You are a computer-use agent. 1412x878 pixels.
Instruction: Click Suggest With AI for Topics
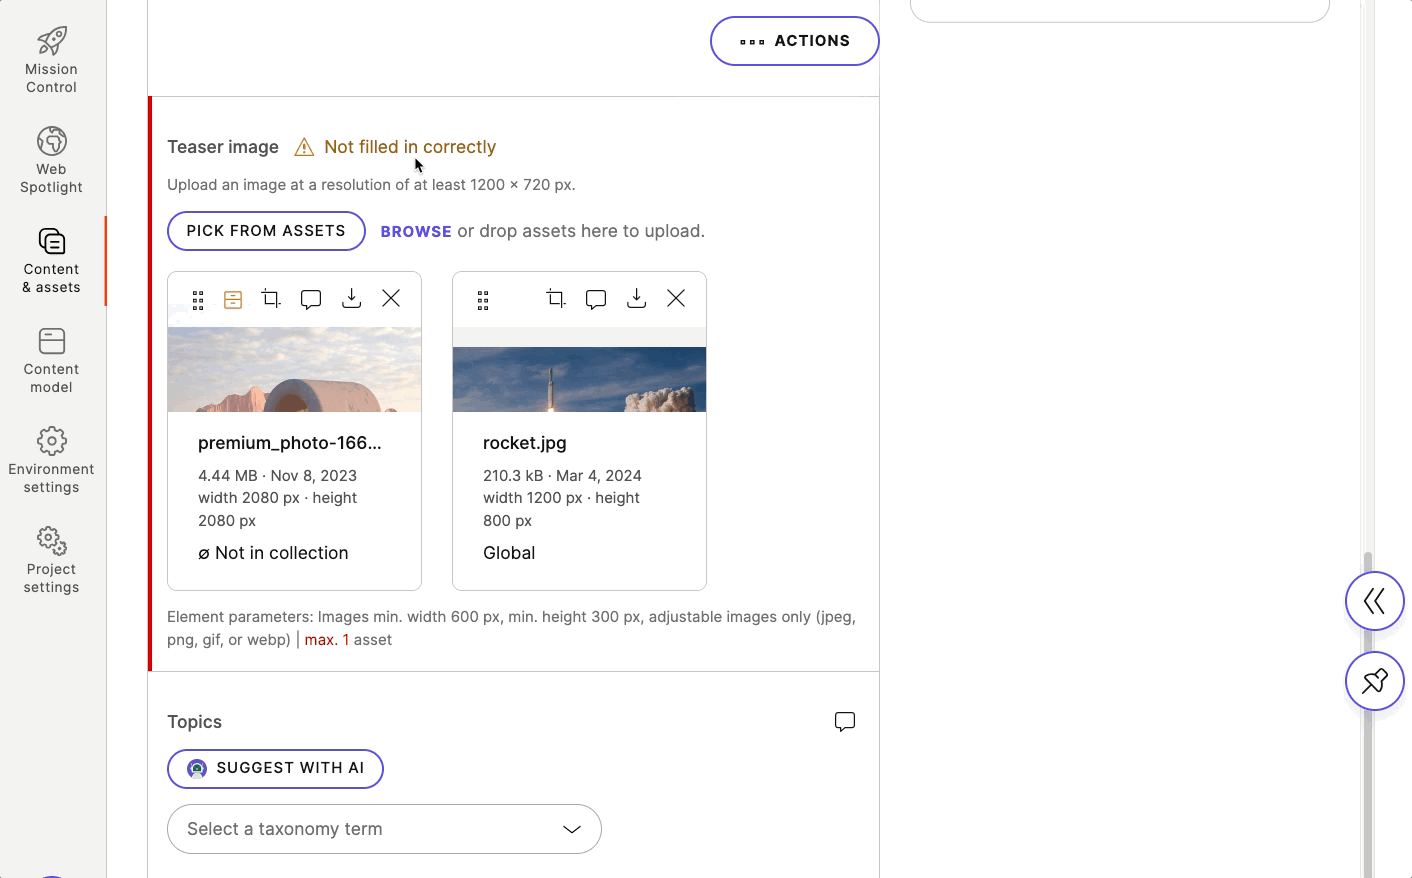coord(275,769)
